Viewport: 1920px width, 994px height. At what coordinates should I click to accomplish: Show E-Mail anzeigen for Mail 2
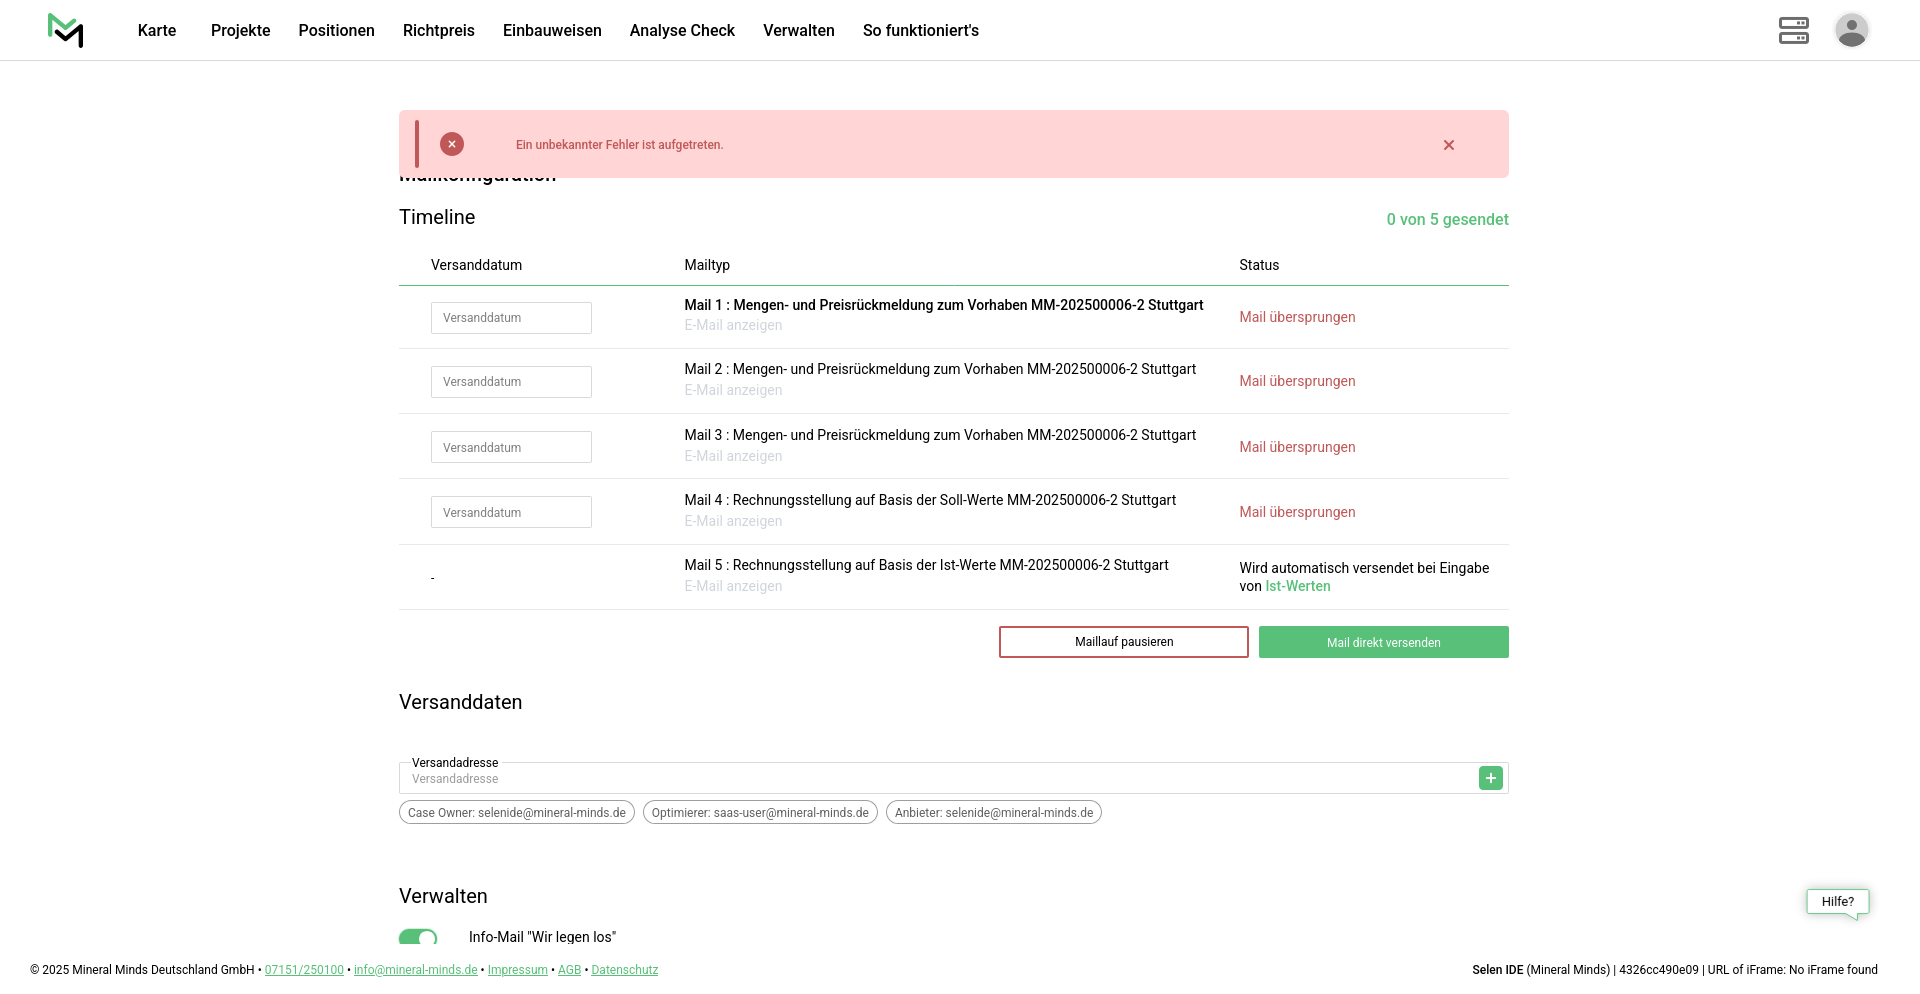coord(733,390)
